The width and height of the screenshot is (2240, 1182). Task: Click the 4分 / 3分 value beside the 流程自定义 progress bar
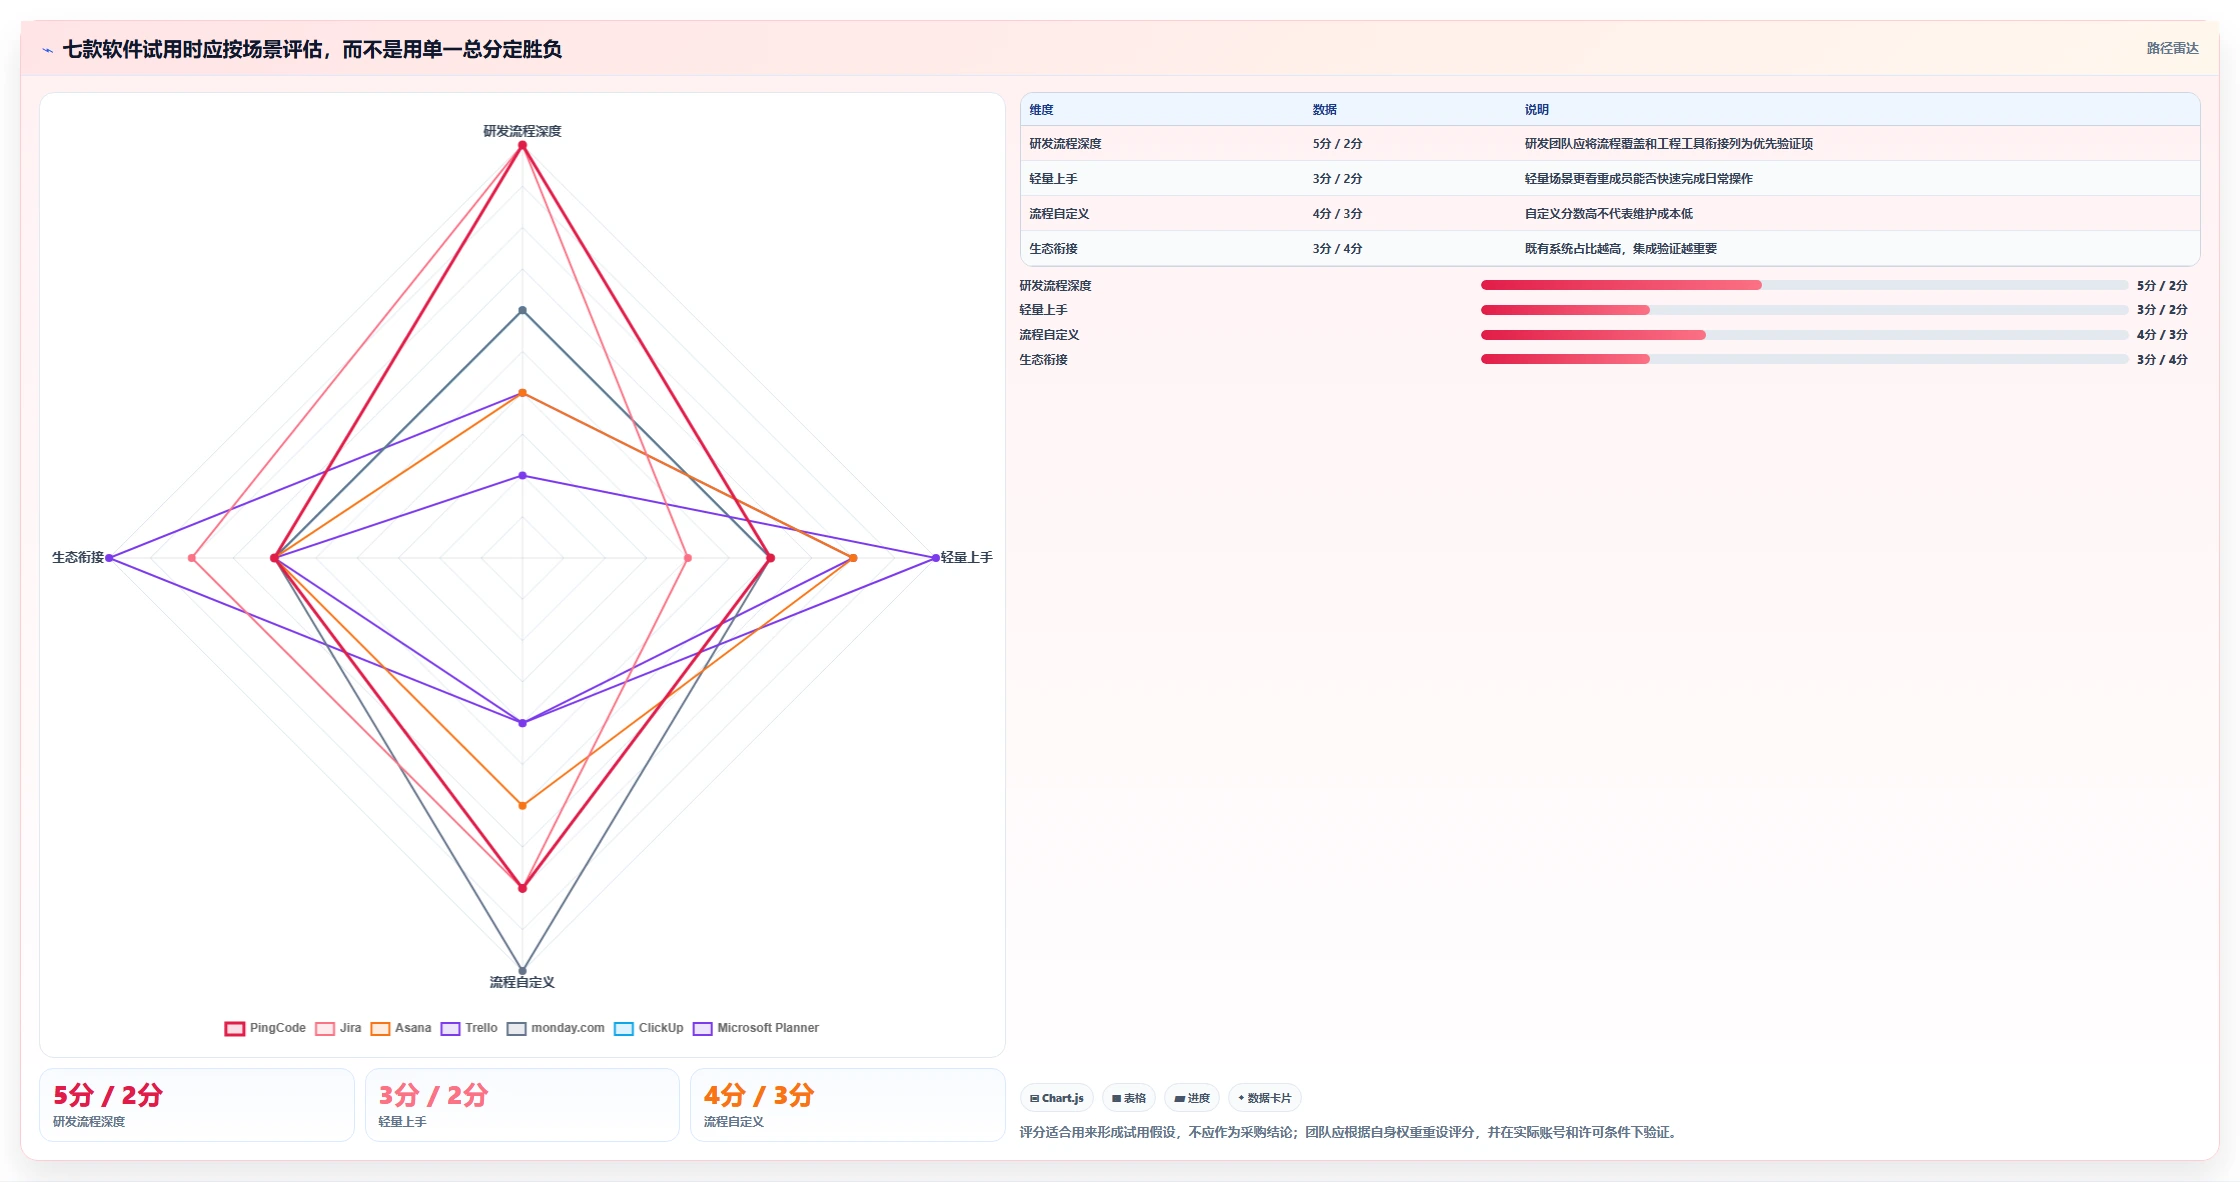click(2162, 335)
